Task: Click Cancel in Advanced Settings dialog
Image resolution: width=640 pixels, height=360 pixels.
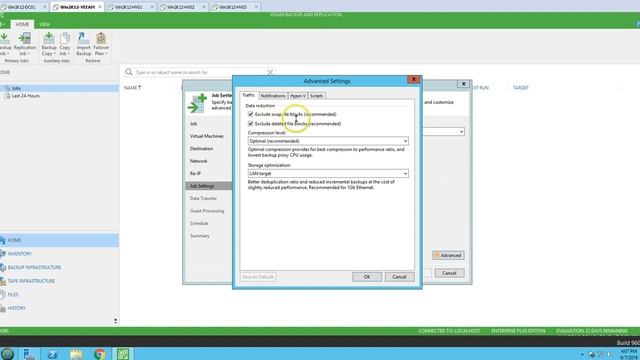Action: pos(400,277)
